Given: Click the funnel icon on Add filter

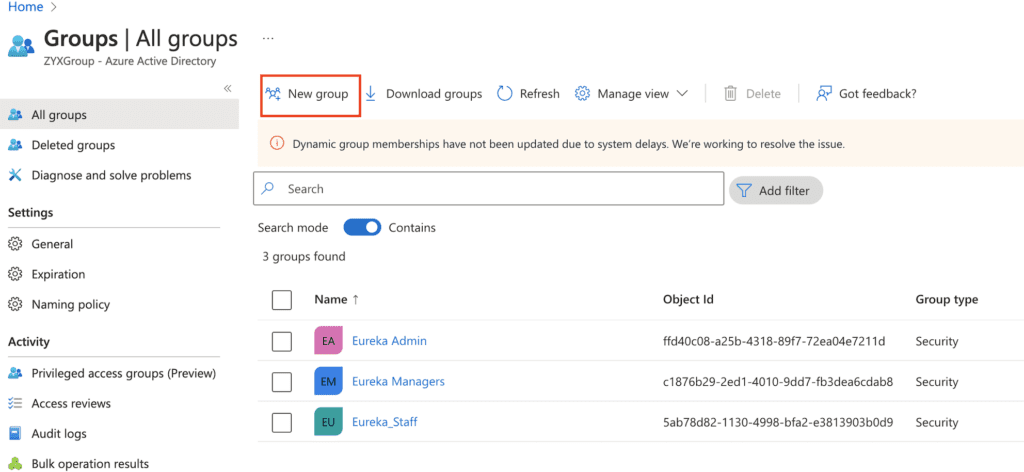Looking at the screenshot, I should tap(744, 191).
